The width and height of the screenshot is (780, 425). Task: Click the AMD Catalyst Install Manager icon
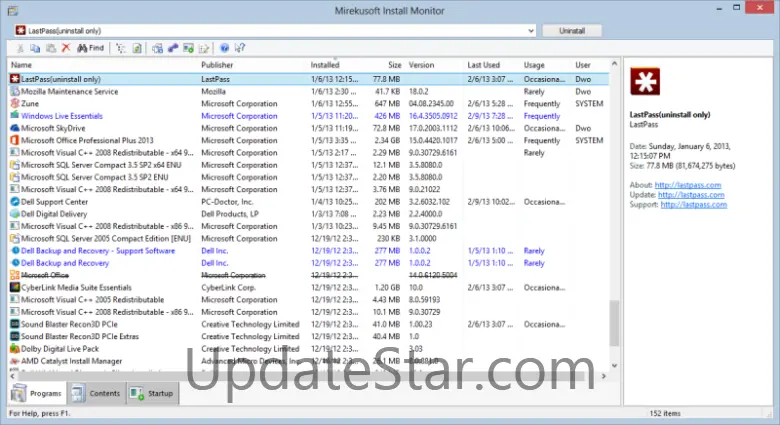pos(15,361)
